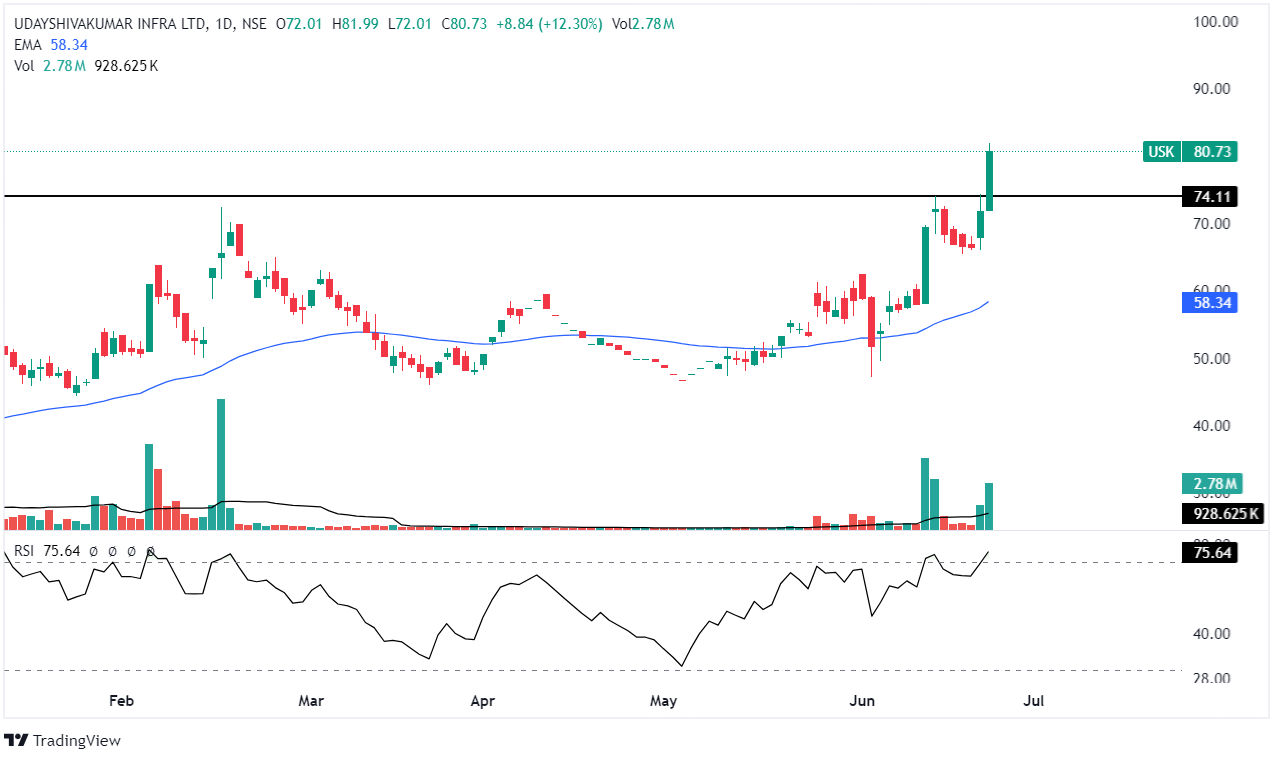Click the TradingView logo icon
The width and height of the screenshot is (1282, 762).
[x=16, y=740]
